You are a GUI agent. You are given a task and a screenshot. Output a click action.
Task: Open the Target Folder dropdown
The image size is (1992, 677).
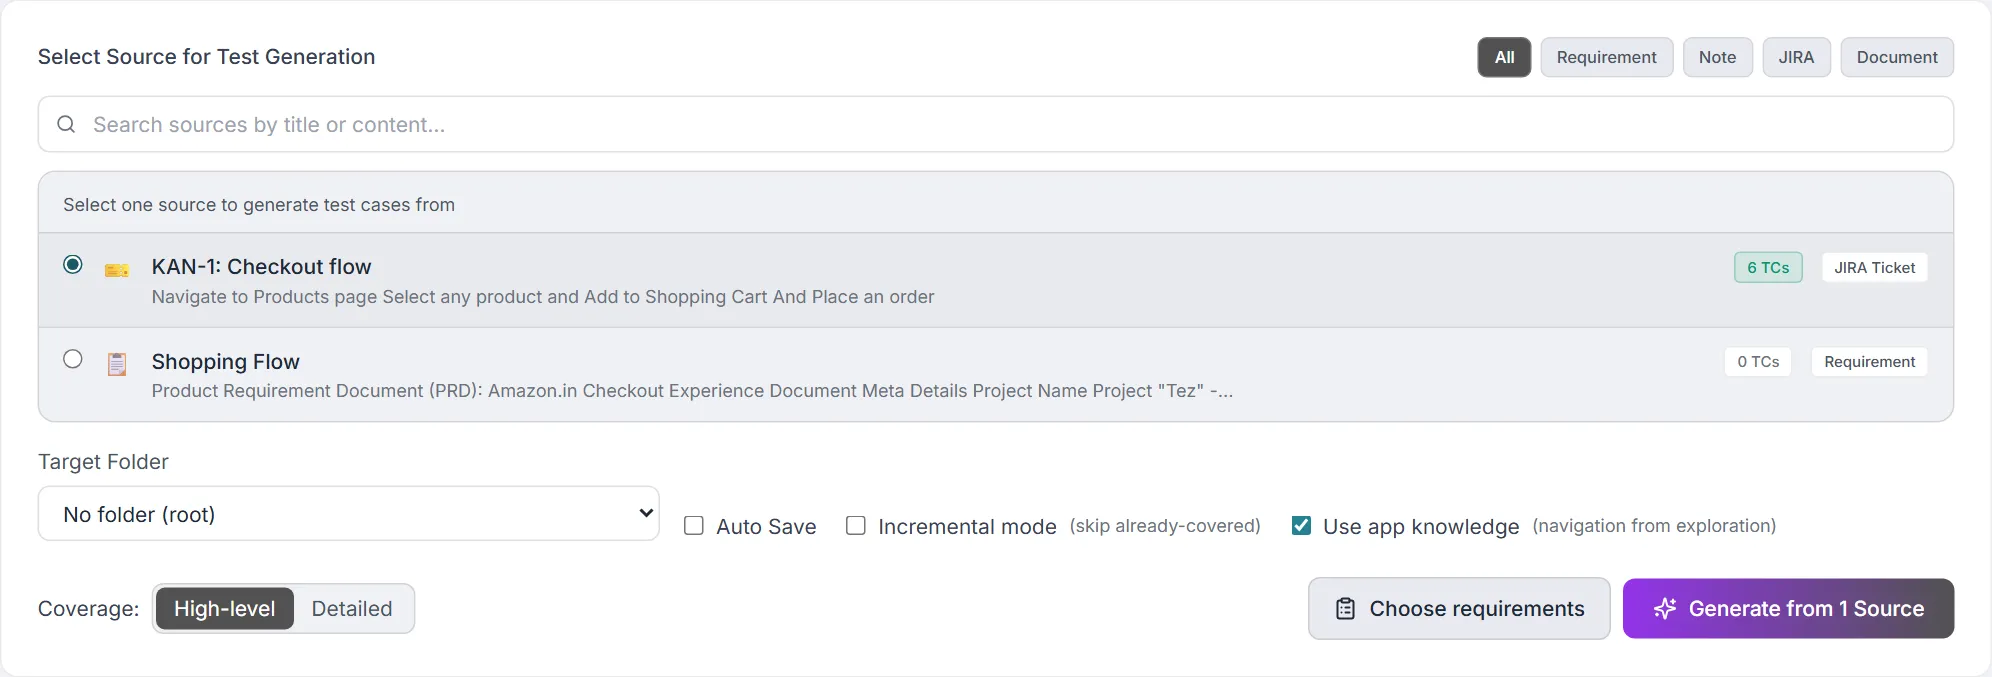pos(348,514)
